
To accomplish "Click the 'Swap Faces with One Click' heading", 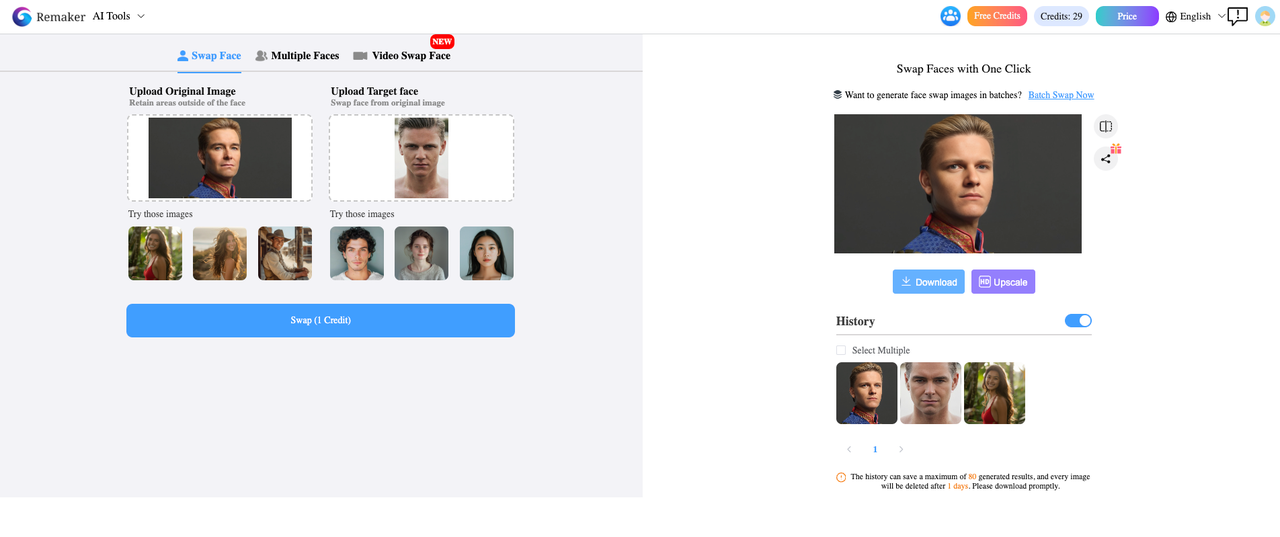I will tap(963, 69).
